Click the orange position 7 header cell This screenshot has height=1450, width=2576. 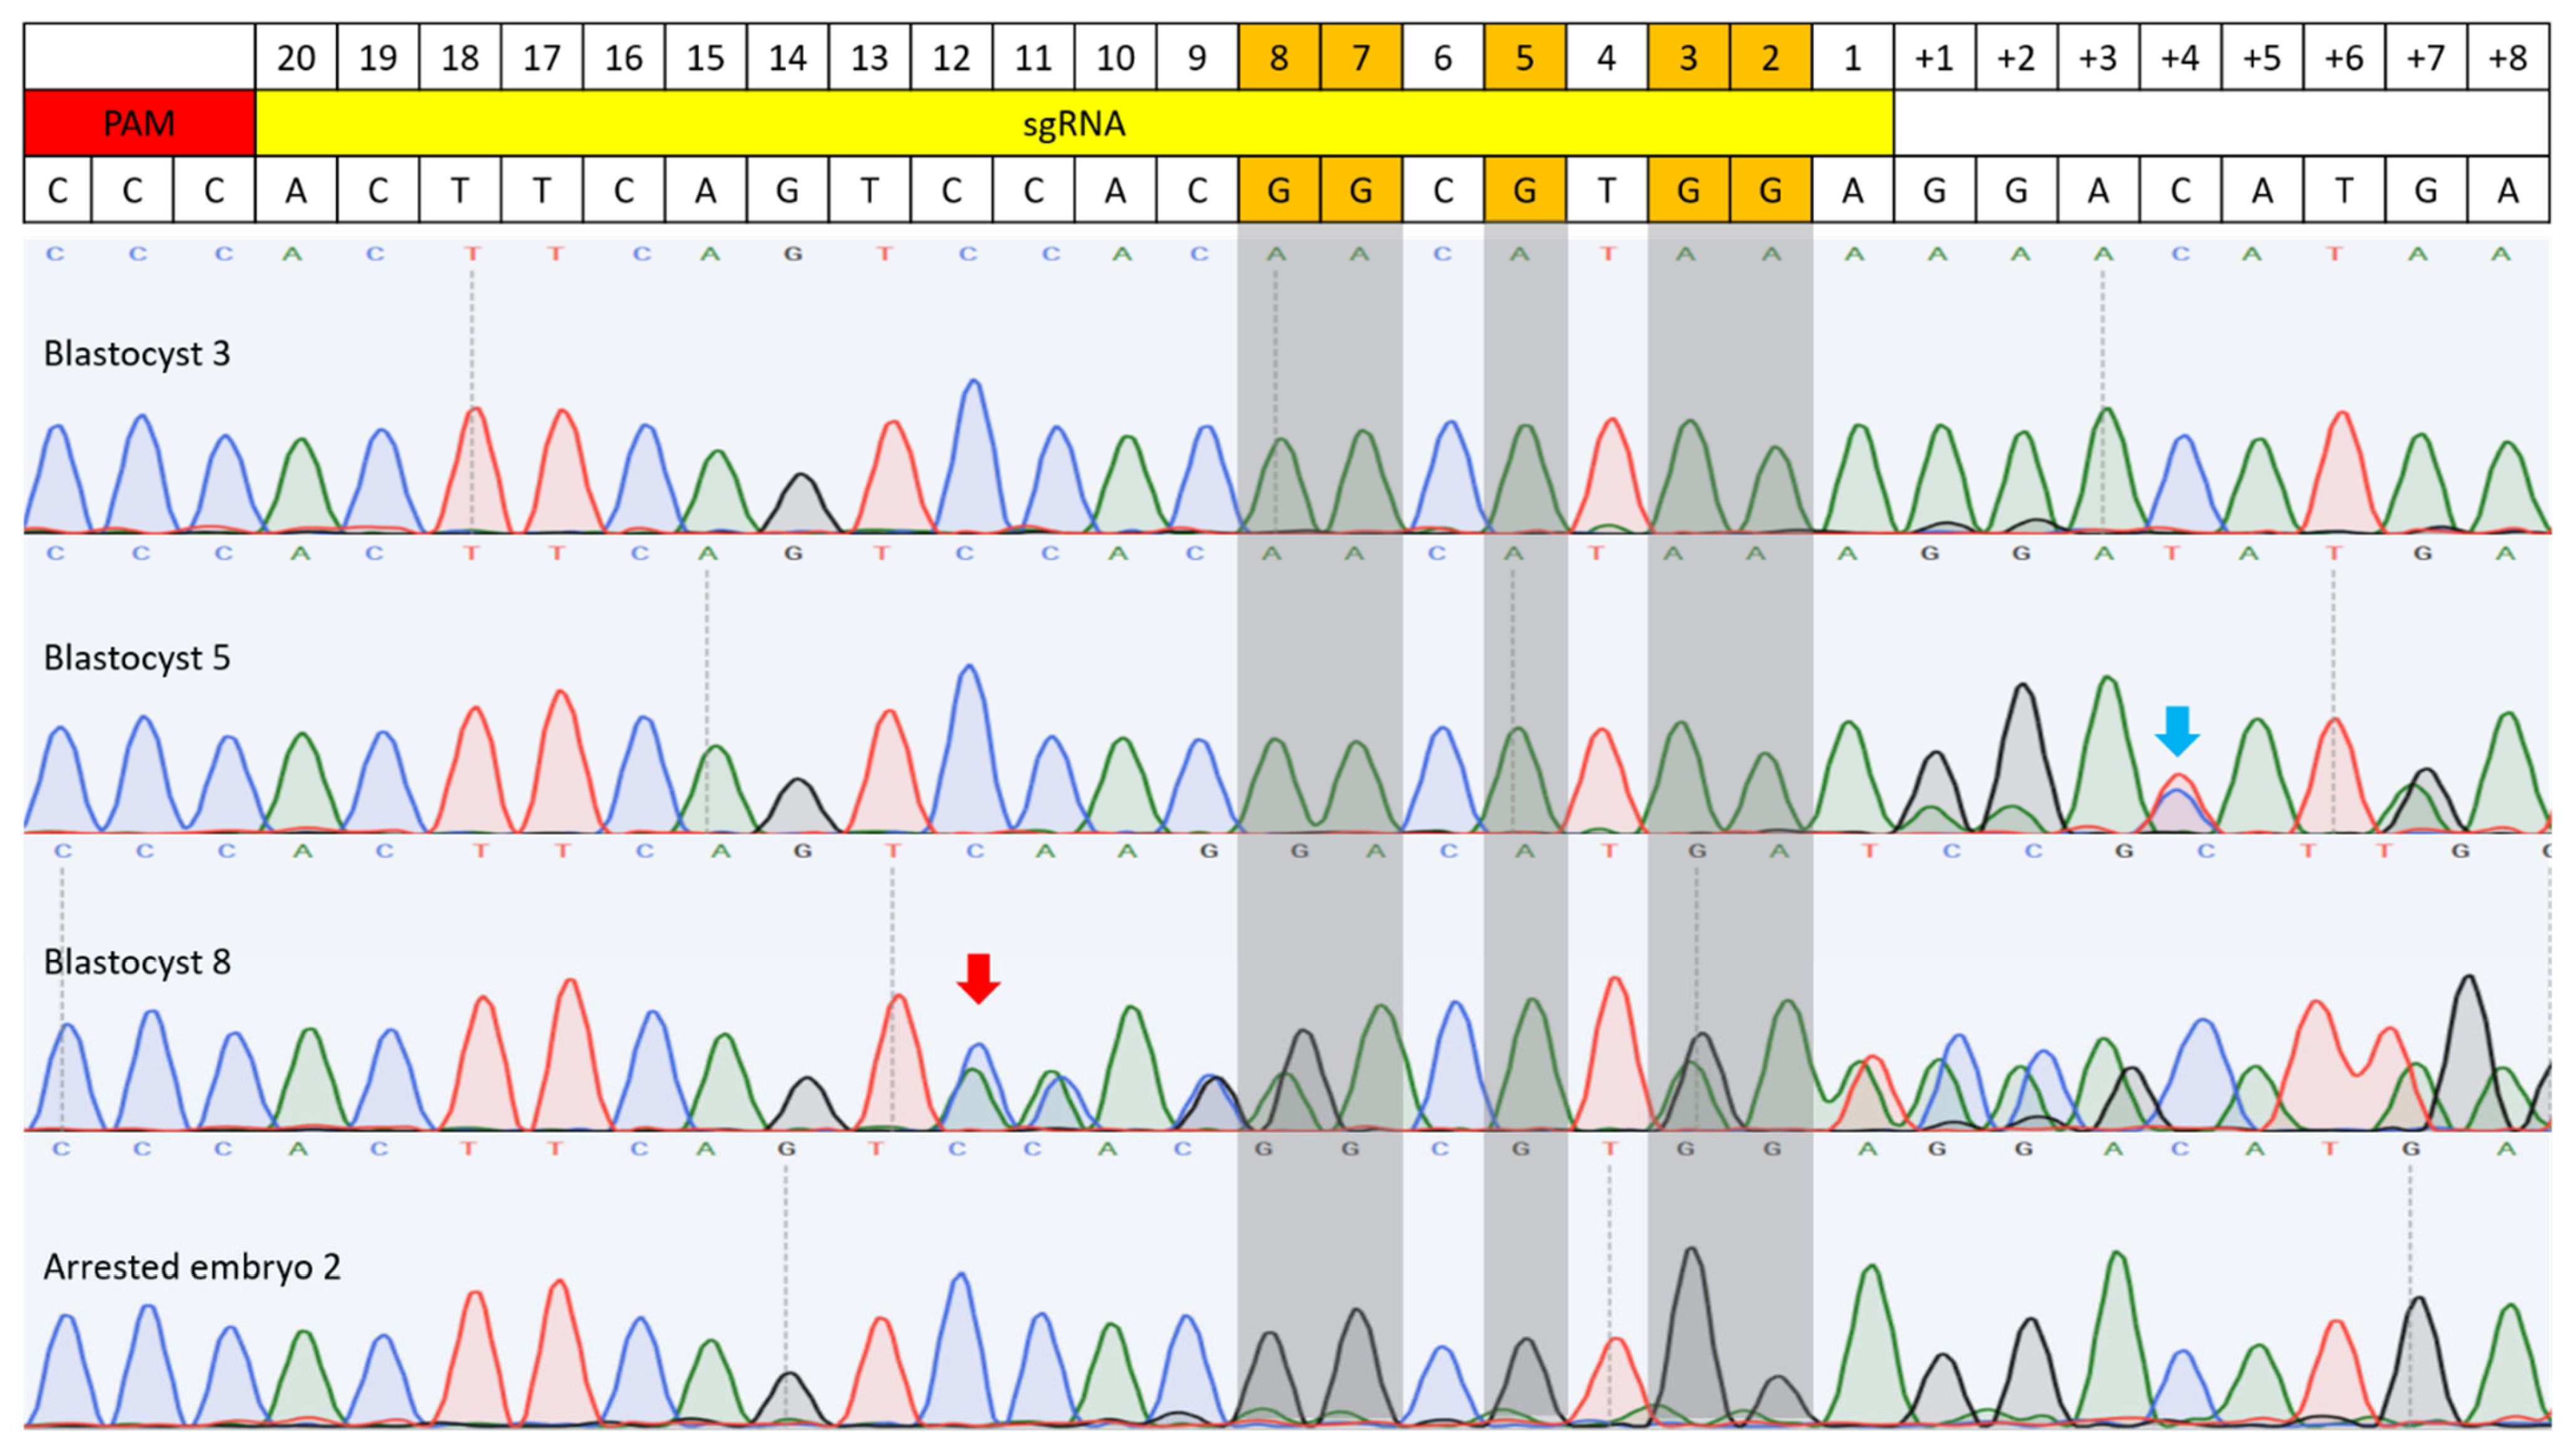pos(1361,57)
